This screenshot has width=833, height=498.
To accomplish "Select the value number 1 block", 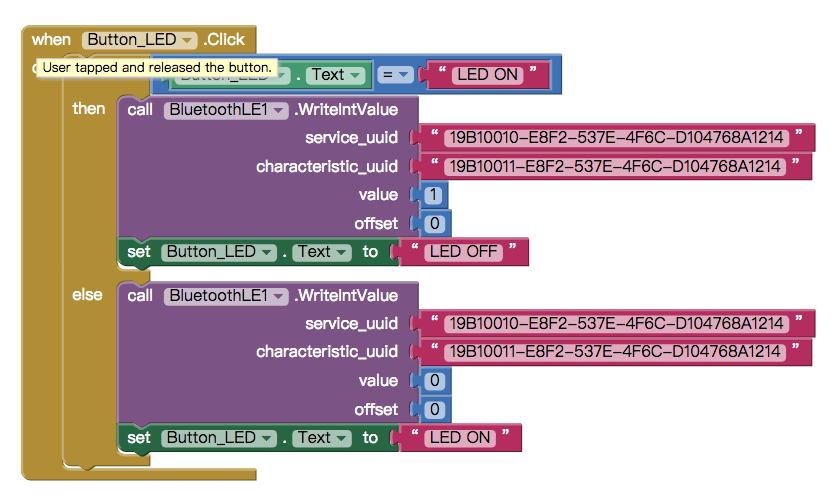I will coord(434,195).
